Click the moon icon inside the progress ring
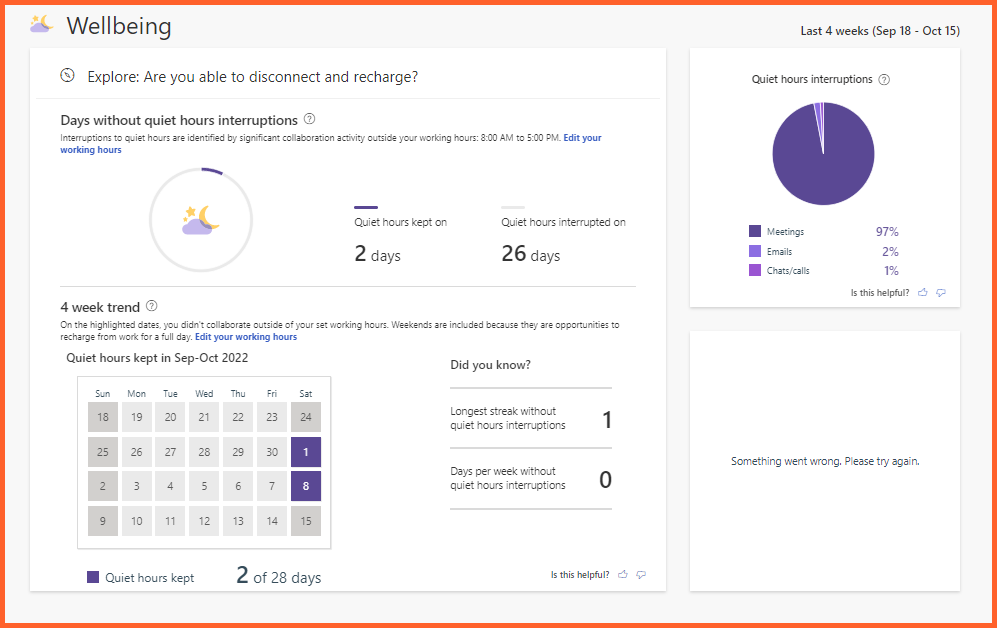997x628 pixels. pos(201,220)
